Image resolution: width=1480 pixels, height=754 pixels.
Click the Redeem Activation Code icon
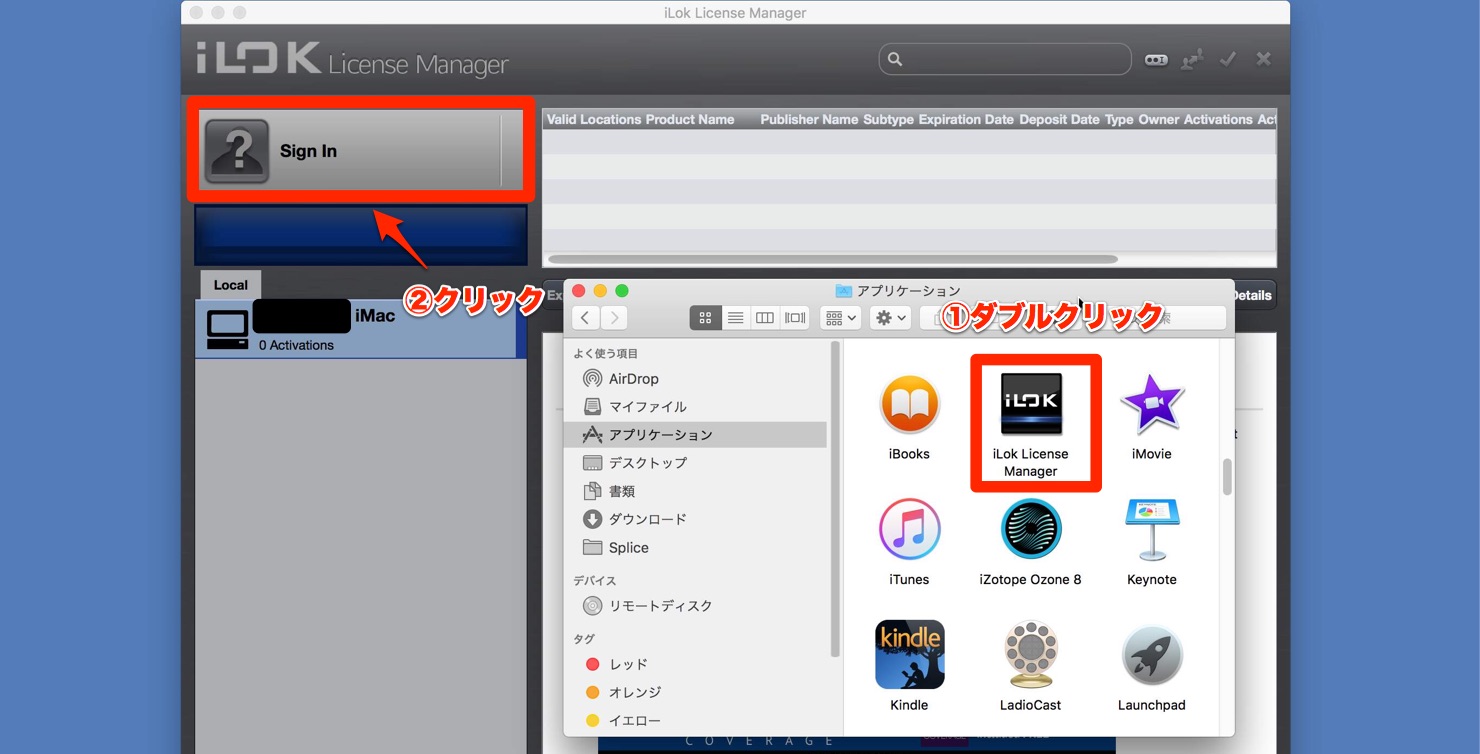(x=1156, y=60)
